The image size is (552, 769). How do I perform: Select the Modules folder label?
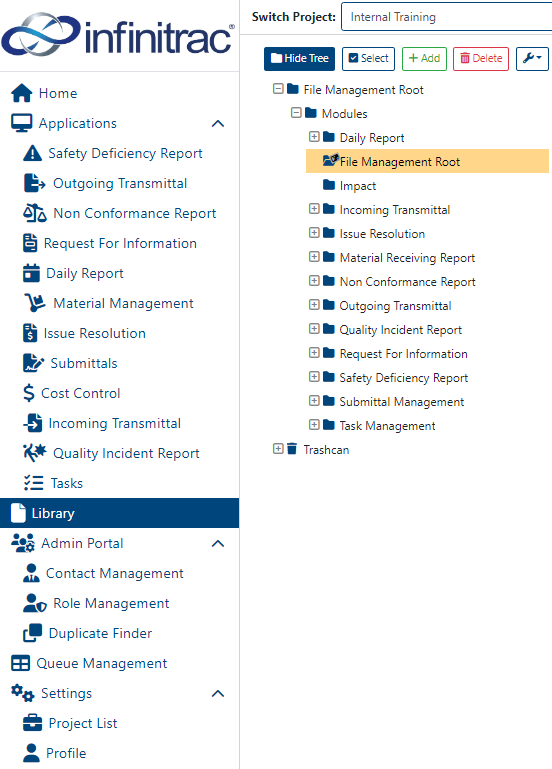tap(344, 114)
